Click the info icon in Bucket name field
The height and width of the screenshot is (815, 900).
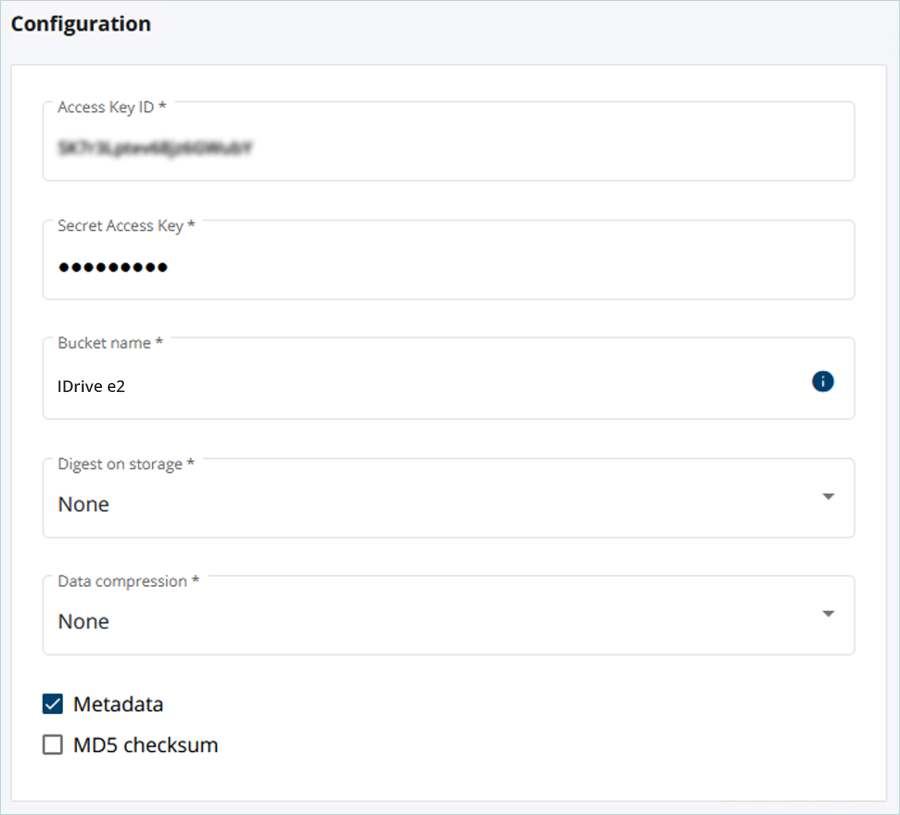(823, 381)
